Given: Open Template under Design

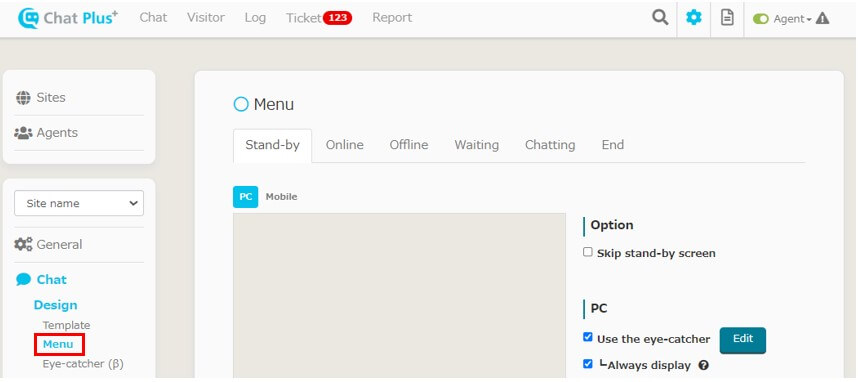Looking at the screenshot, I should click(x=66, y=325).
